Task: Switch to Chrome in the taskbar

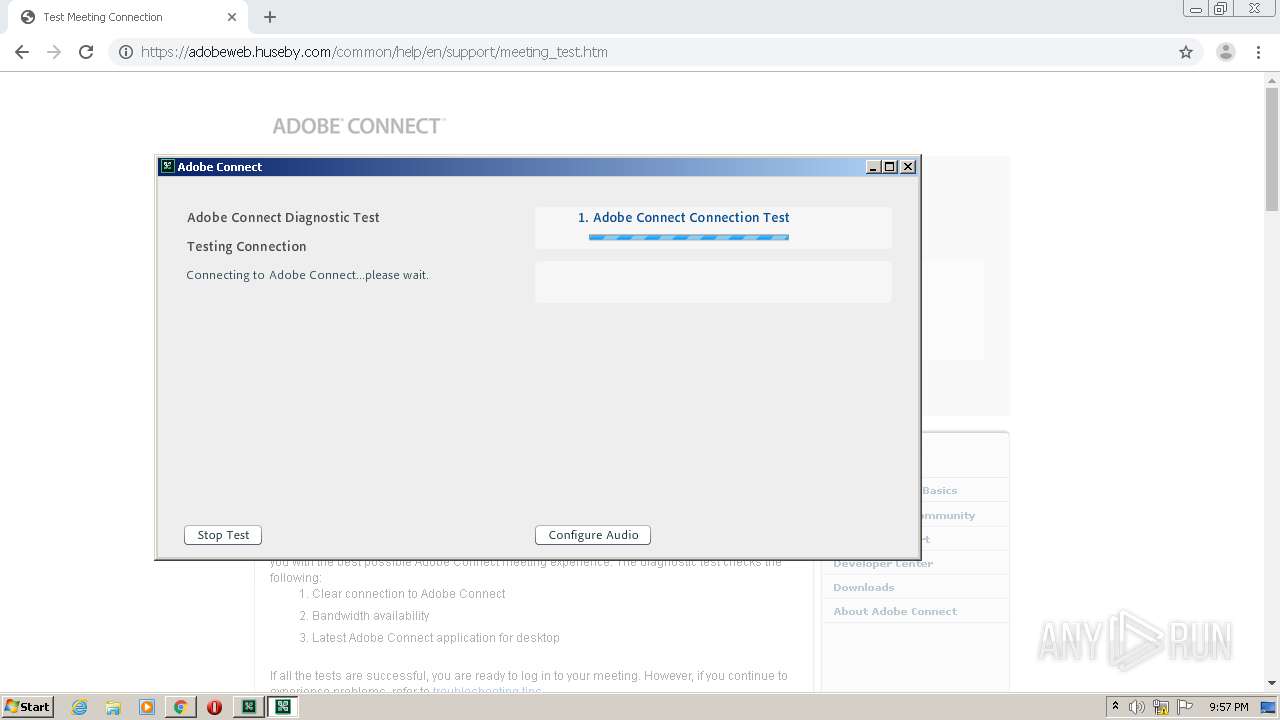Action: click(180, 707)
